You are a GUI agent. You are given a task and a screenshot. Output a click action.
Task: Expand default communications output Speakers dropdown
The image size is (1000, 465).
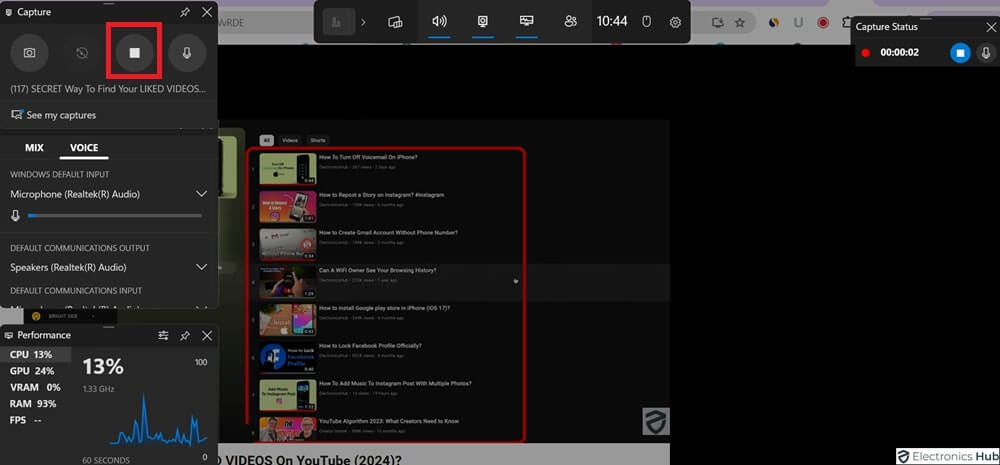pyautogui.click(x=201, y=267)
